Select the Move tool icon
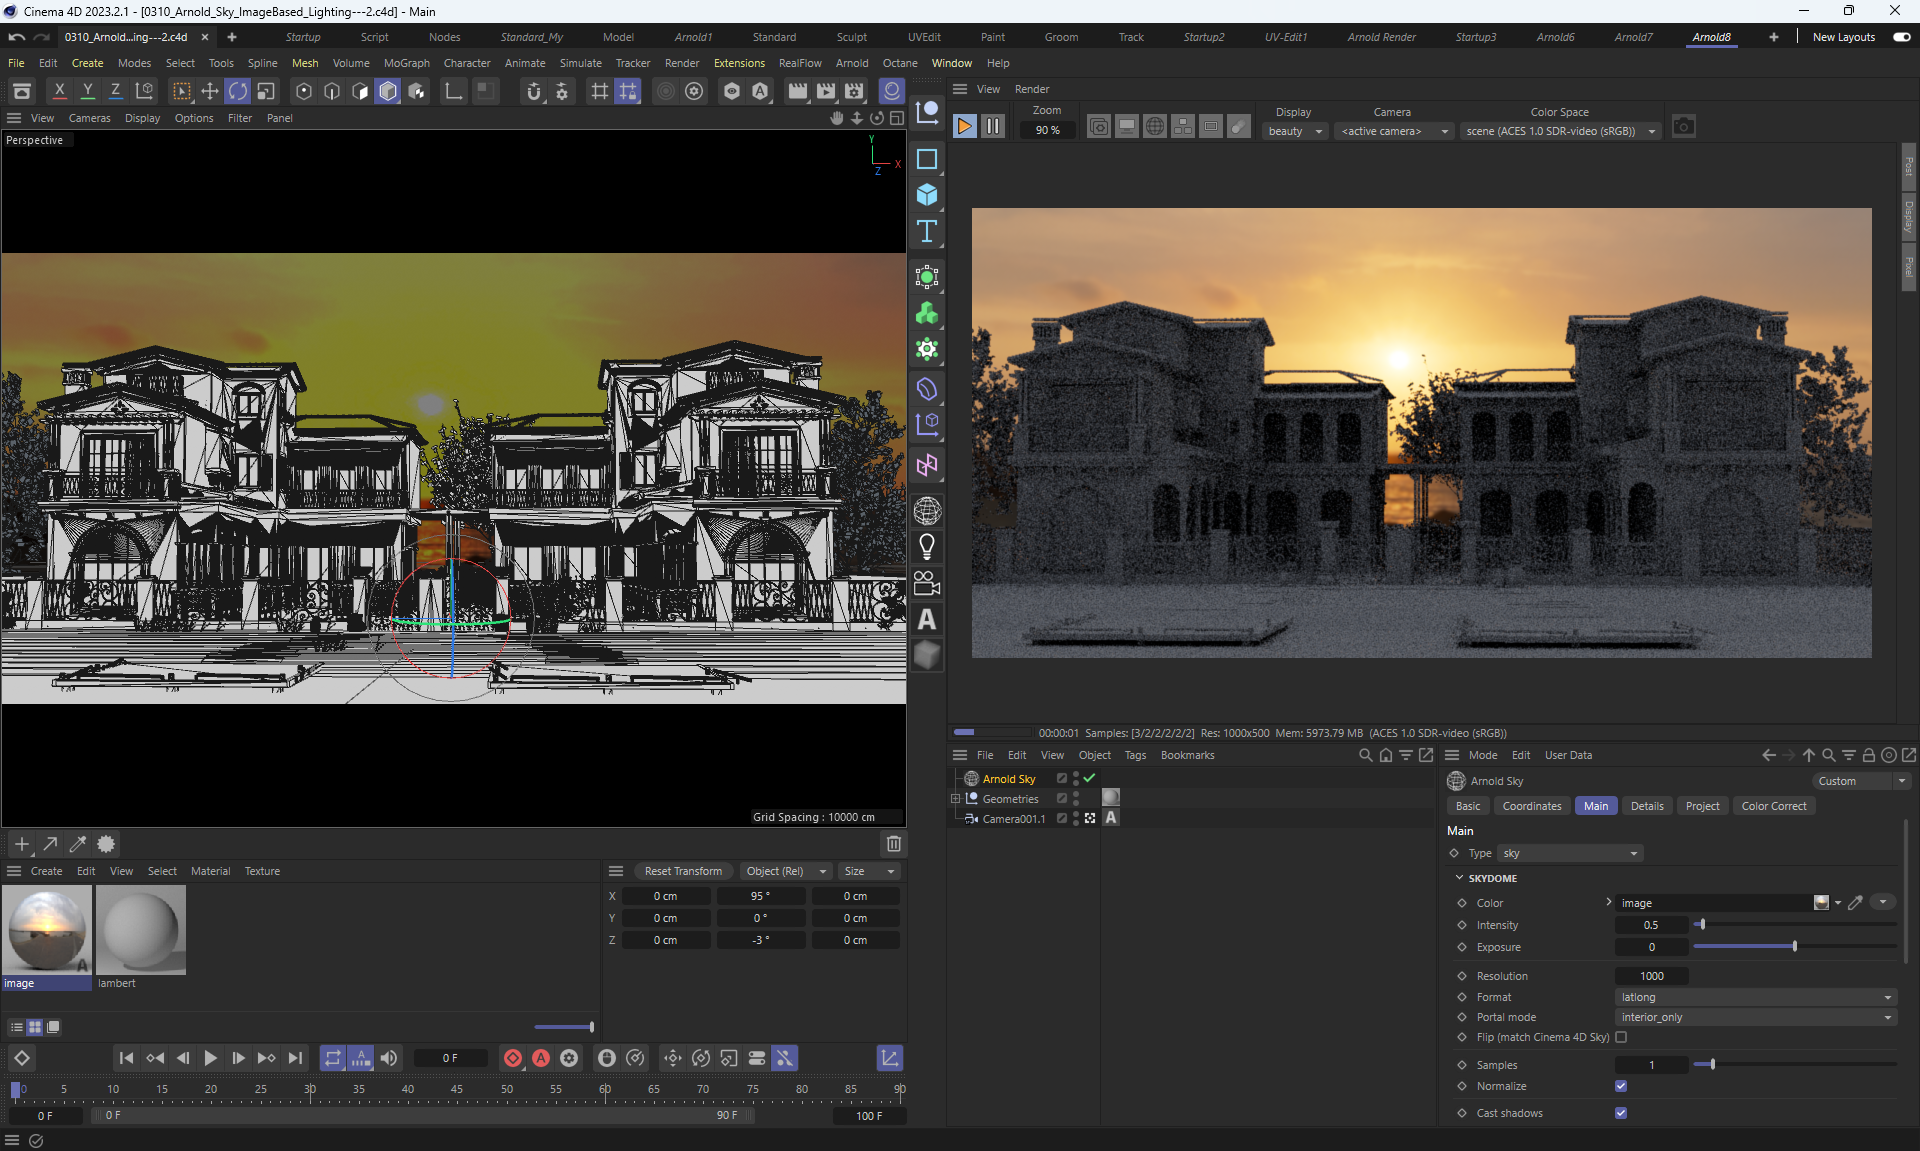Viewport: 1920px width, 1151px height. click(210, 91)
